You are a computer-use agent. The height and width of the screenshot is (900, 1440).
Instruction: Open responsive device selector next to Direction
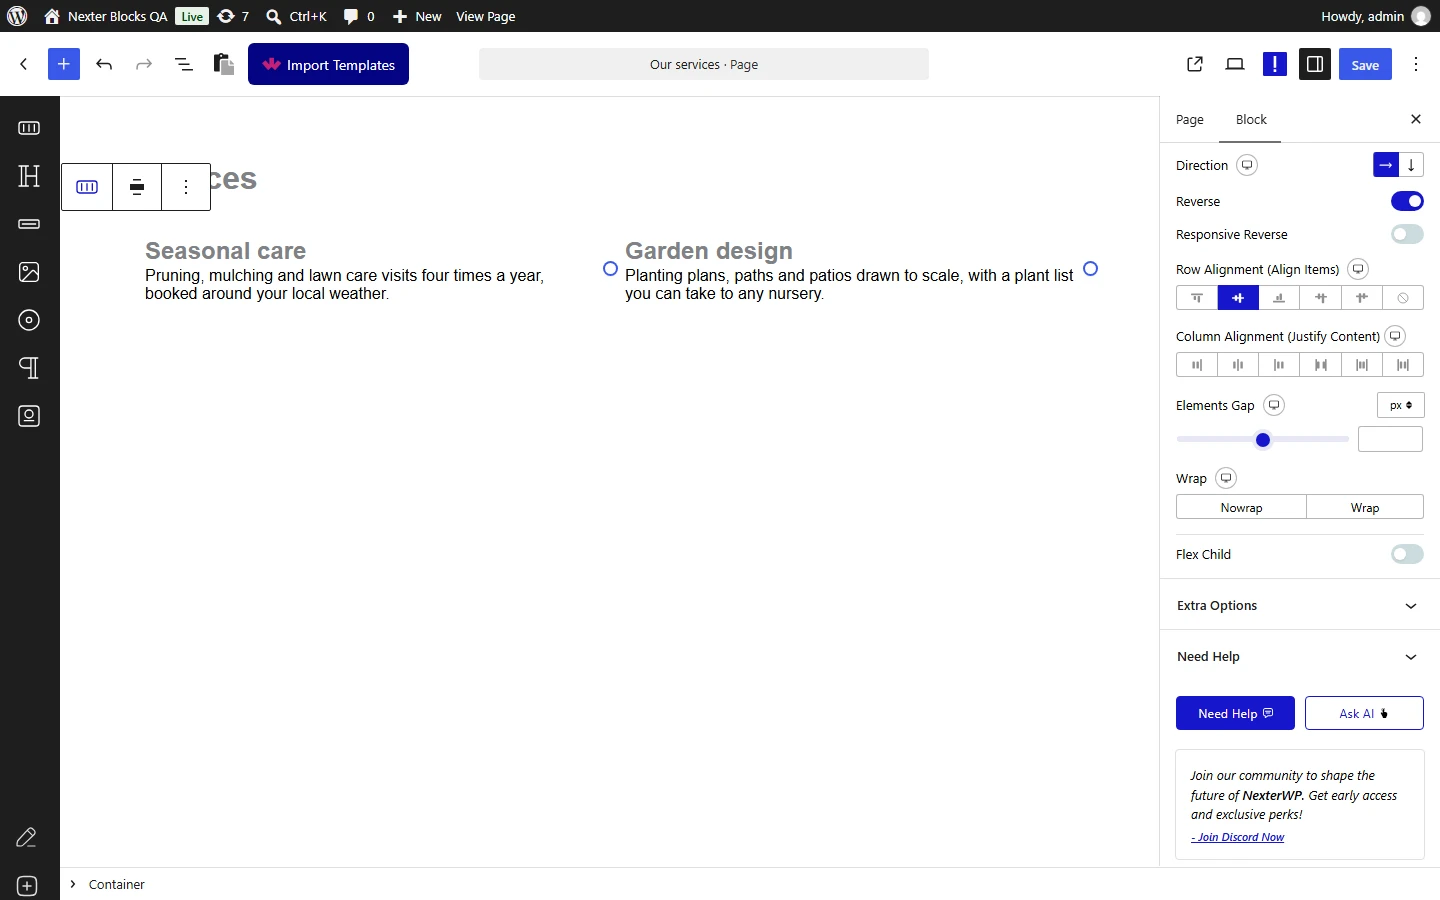tap(1247, 165)
